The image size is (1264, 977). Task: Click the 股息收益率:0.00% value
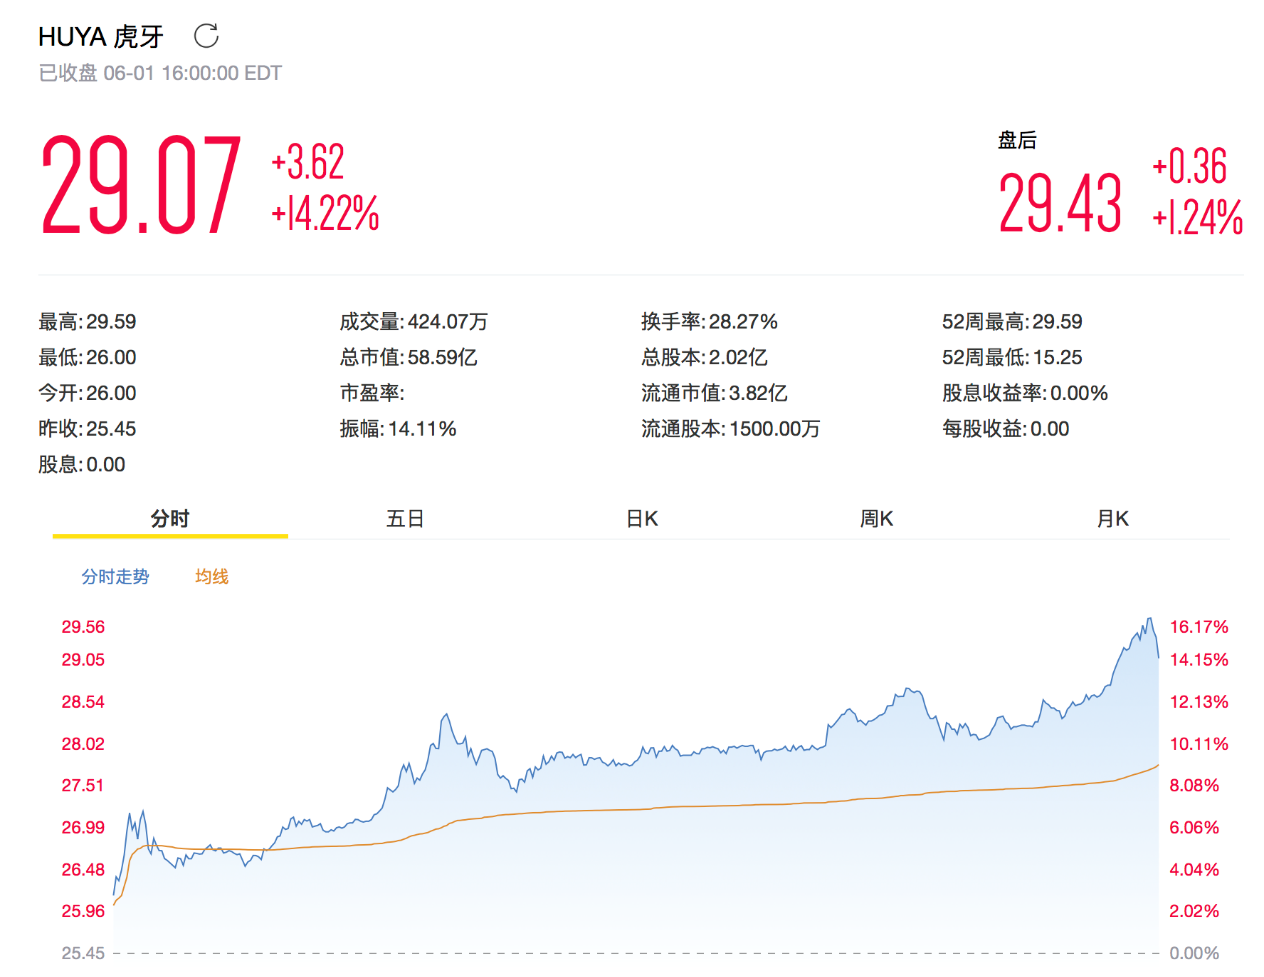point(1025,393)
